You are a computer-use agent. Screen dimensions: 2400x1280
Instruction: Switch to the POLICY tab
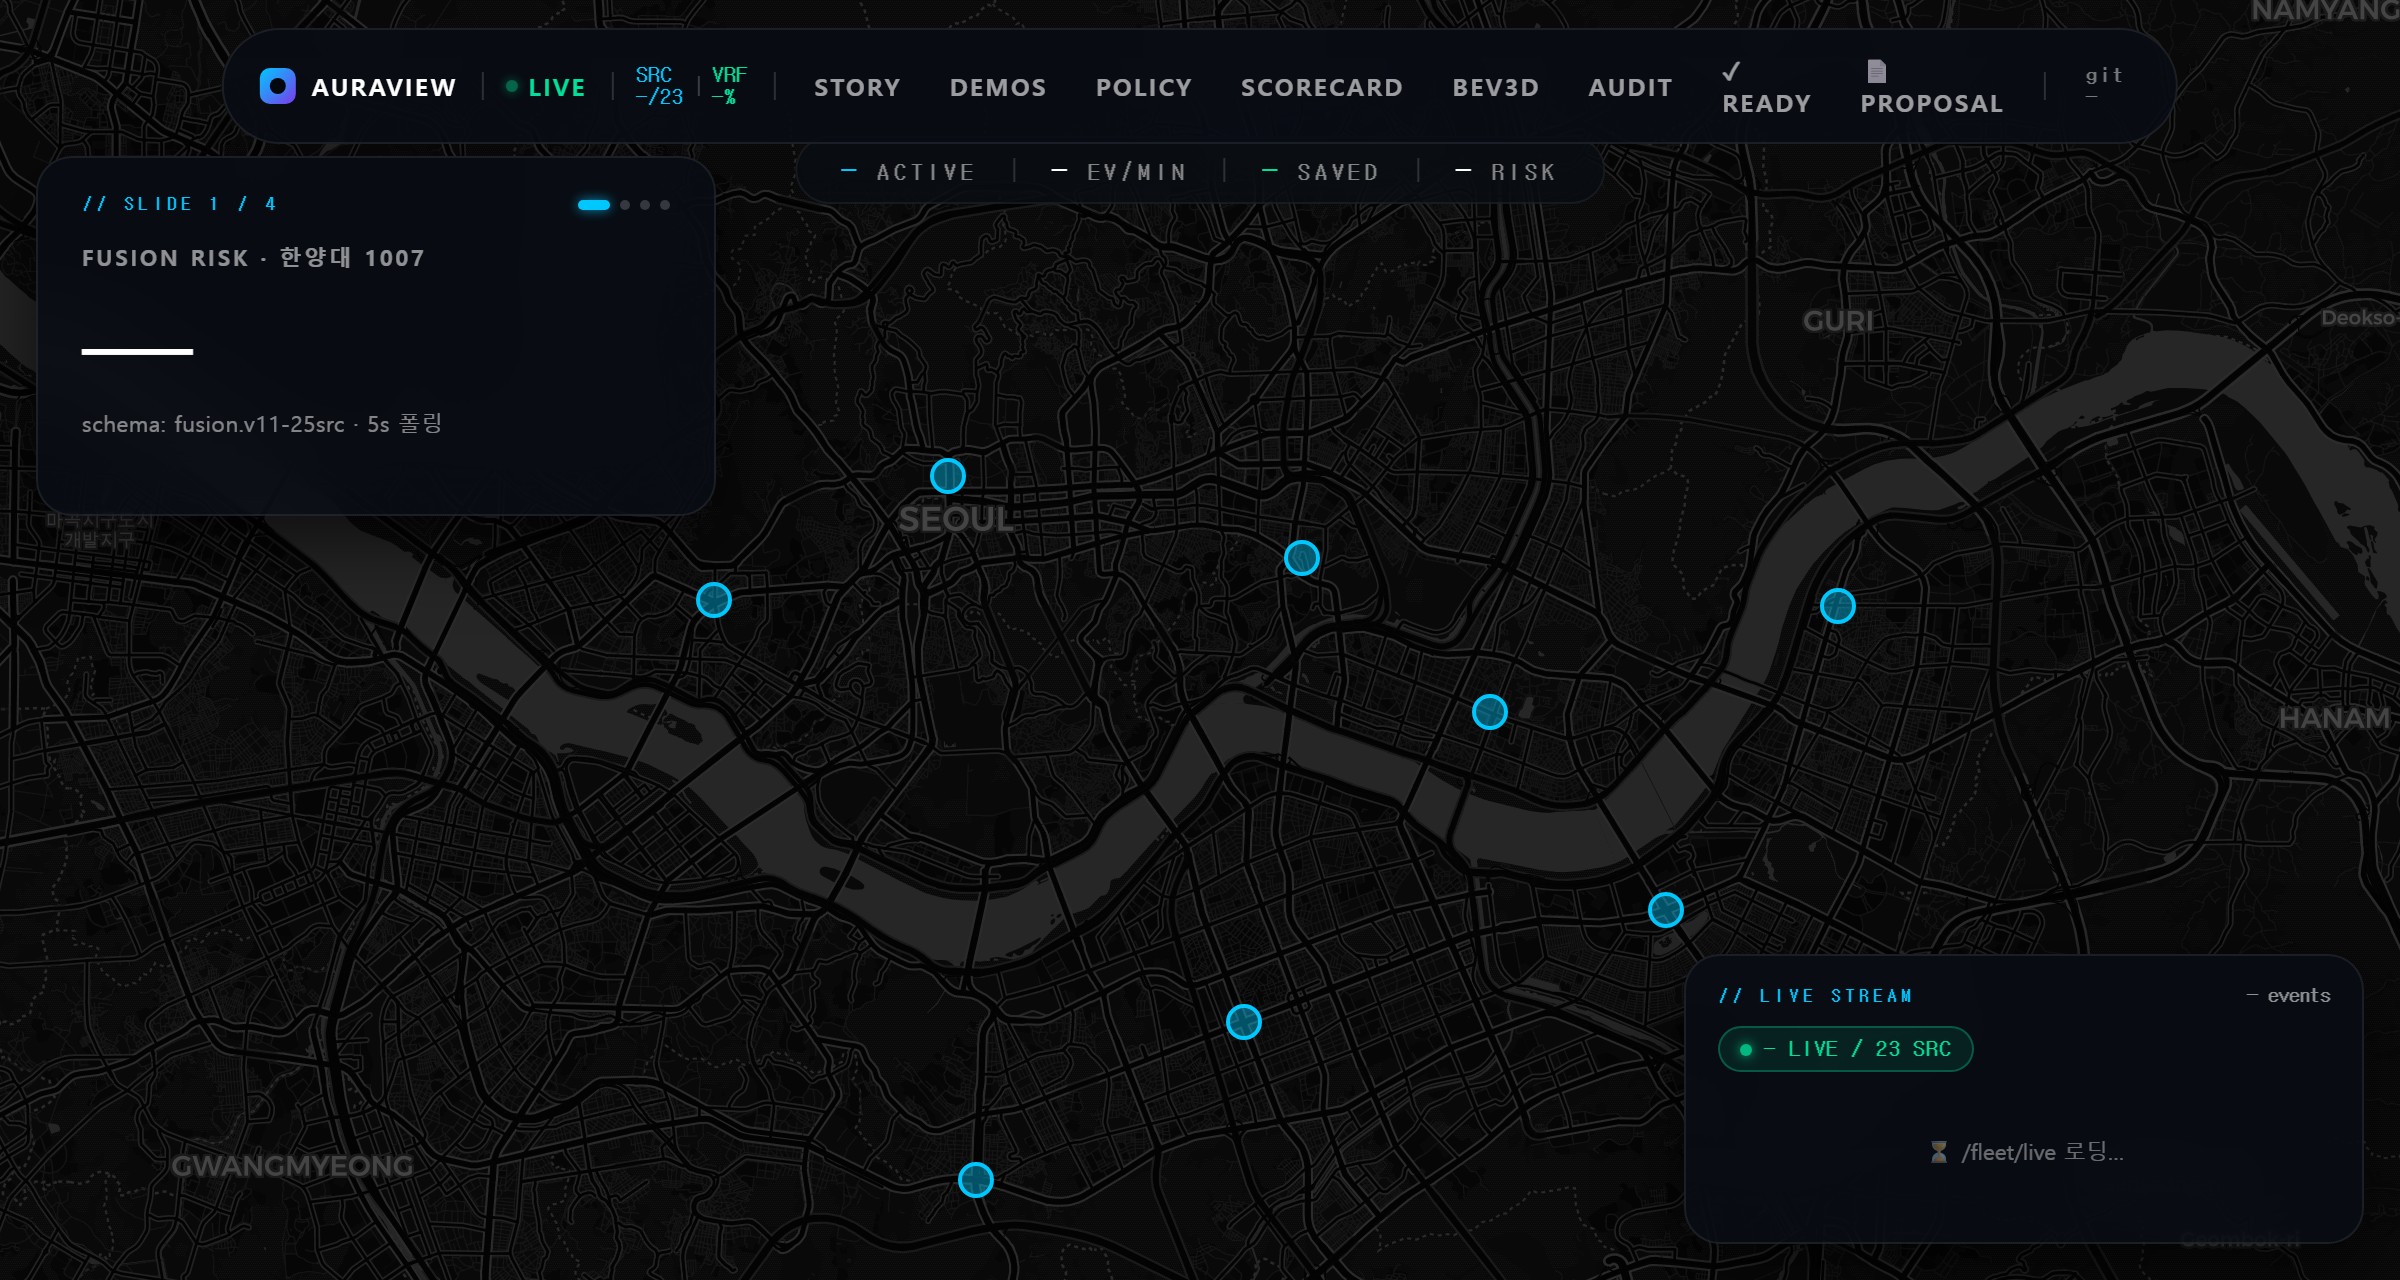[1144, 88]
